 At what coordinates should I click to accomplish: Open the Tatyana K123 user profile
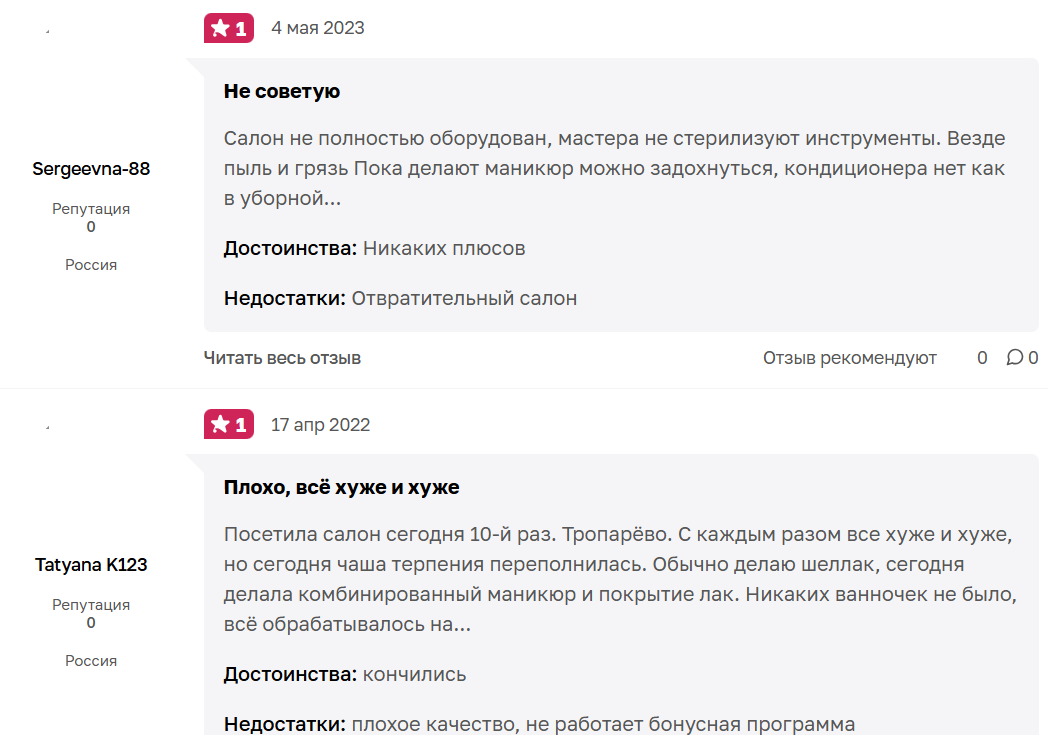(91, 565)
